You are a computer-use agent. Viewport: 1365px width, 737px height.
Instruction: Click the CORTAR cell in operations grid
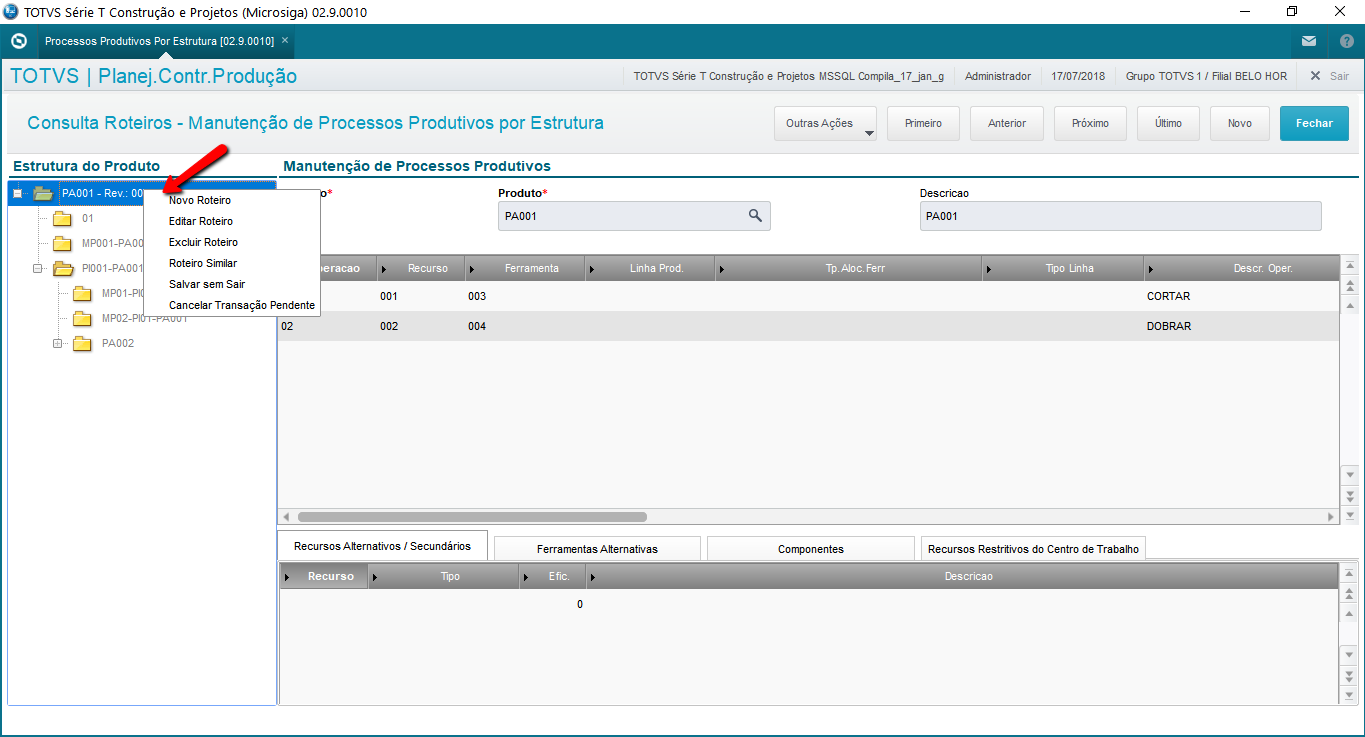click(1169, 296)
